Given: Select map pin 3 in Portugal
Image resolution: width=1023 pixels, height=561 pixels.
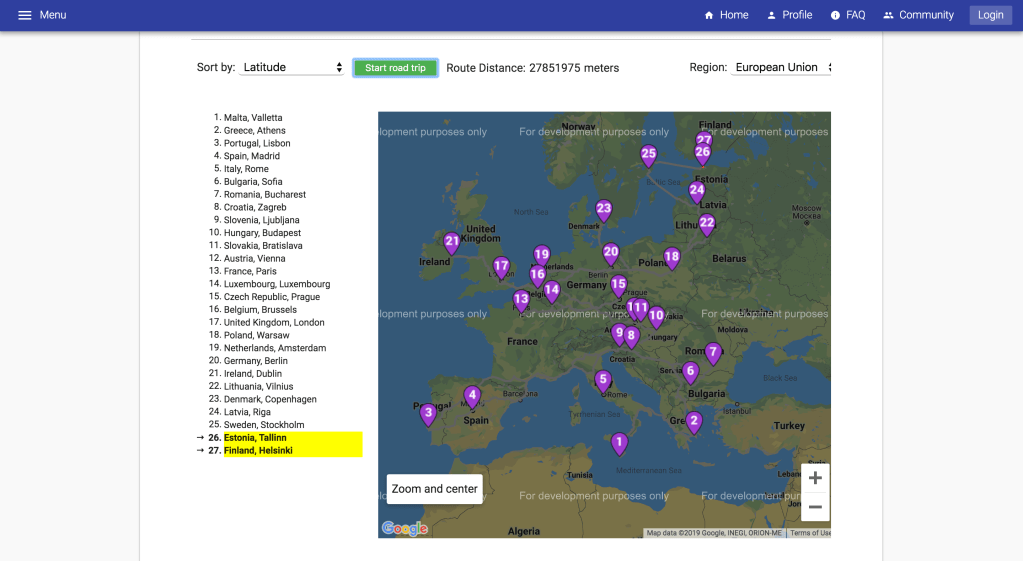Looking at the screenshot, I should click(428, 412).
